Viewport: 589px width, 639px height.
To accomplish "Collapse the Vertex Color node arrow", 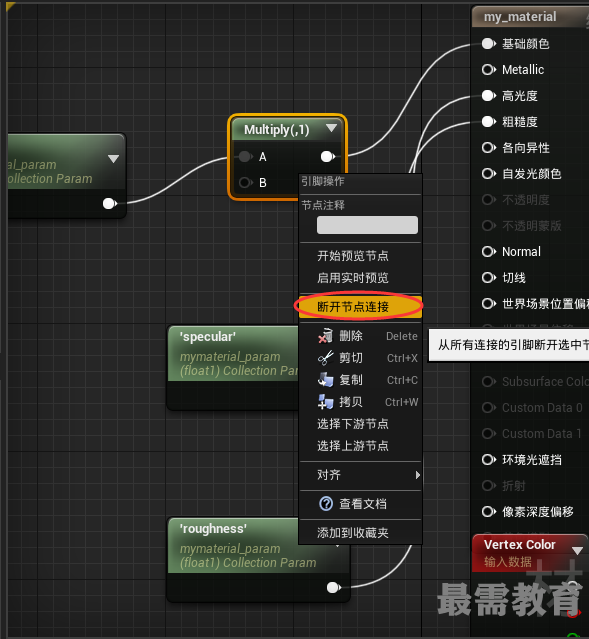I will click(x=577, y=551).
